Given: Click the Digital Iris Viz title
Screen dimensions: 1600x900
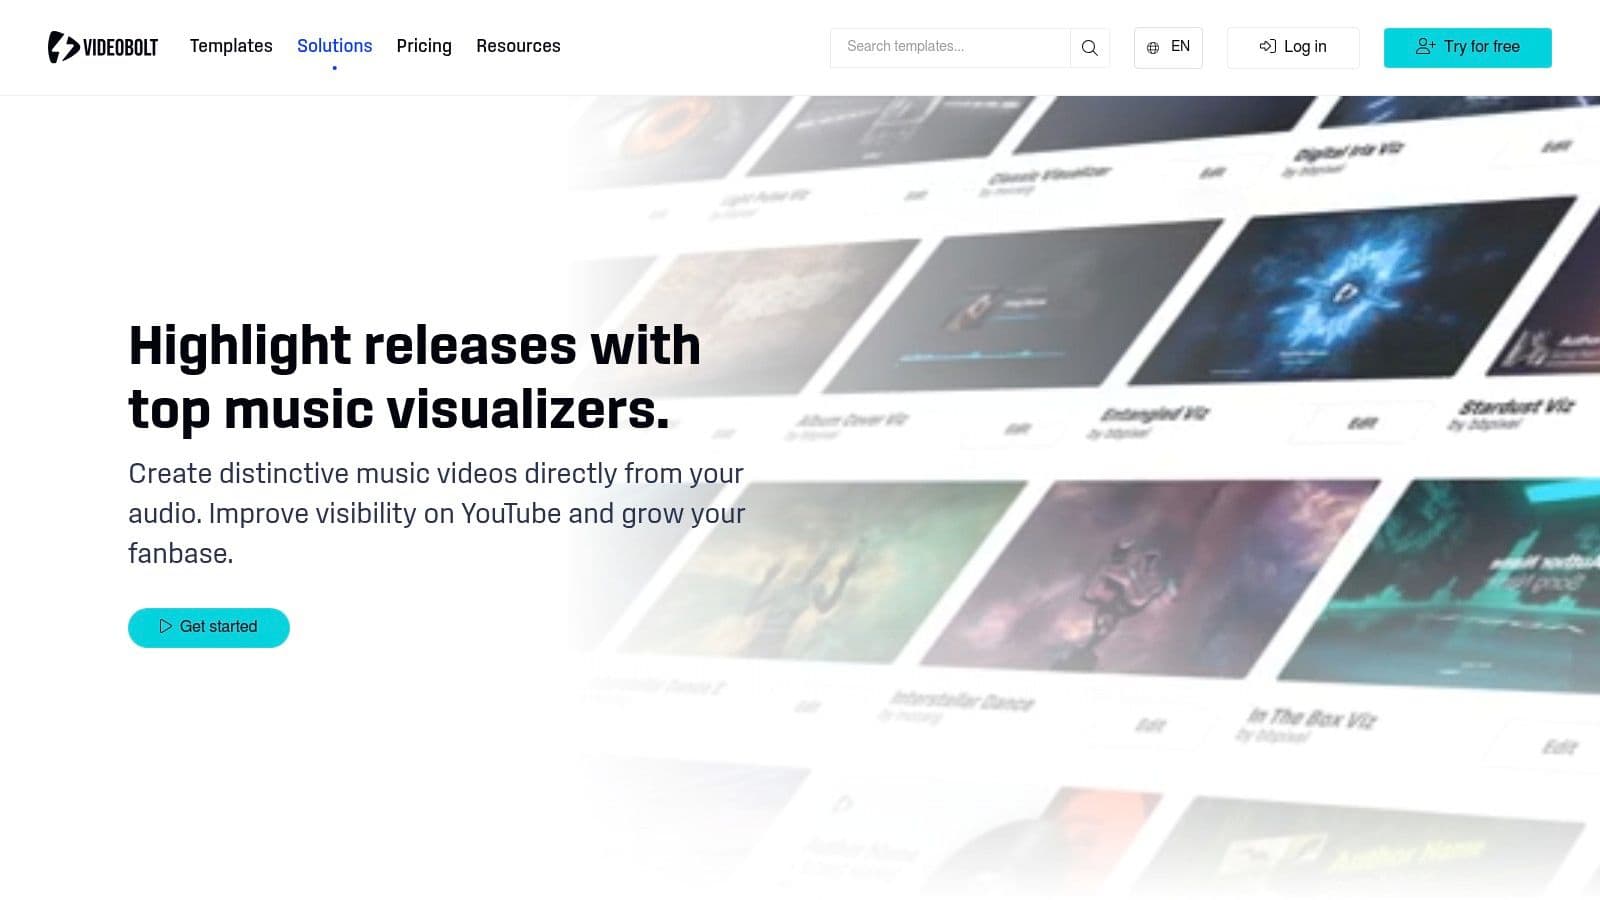Looking at the screenshot, I should [1347, 151].
